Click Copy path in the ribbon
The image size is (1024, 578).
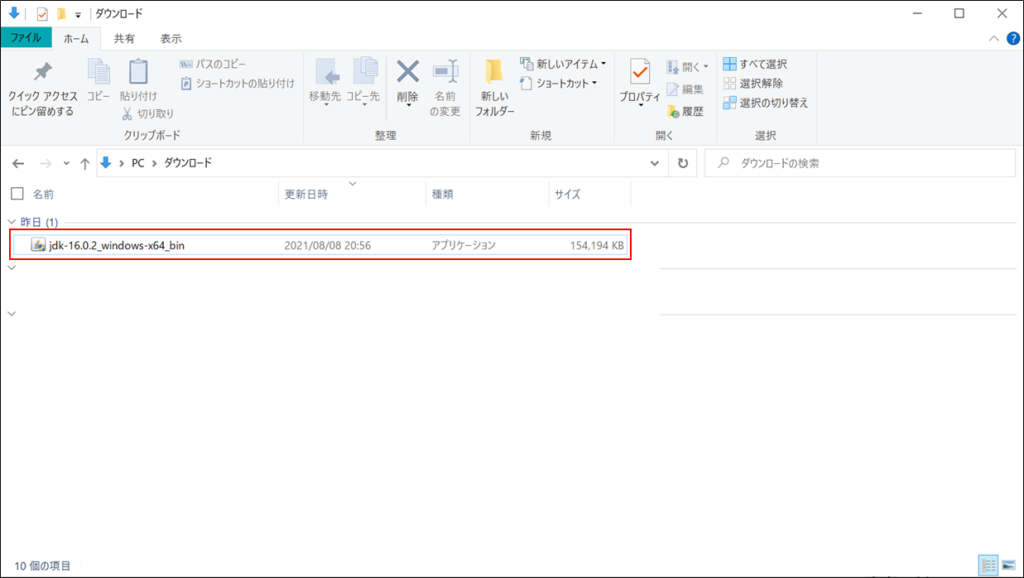tap(213, 64)
